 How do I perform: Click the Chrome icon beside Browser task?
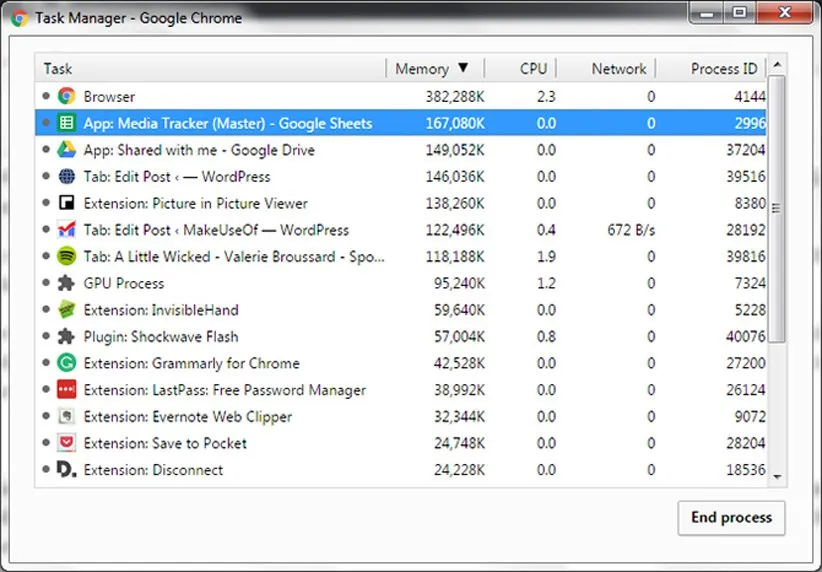pos(67,97)
